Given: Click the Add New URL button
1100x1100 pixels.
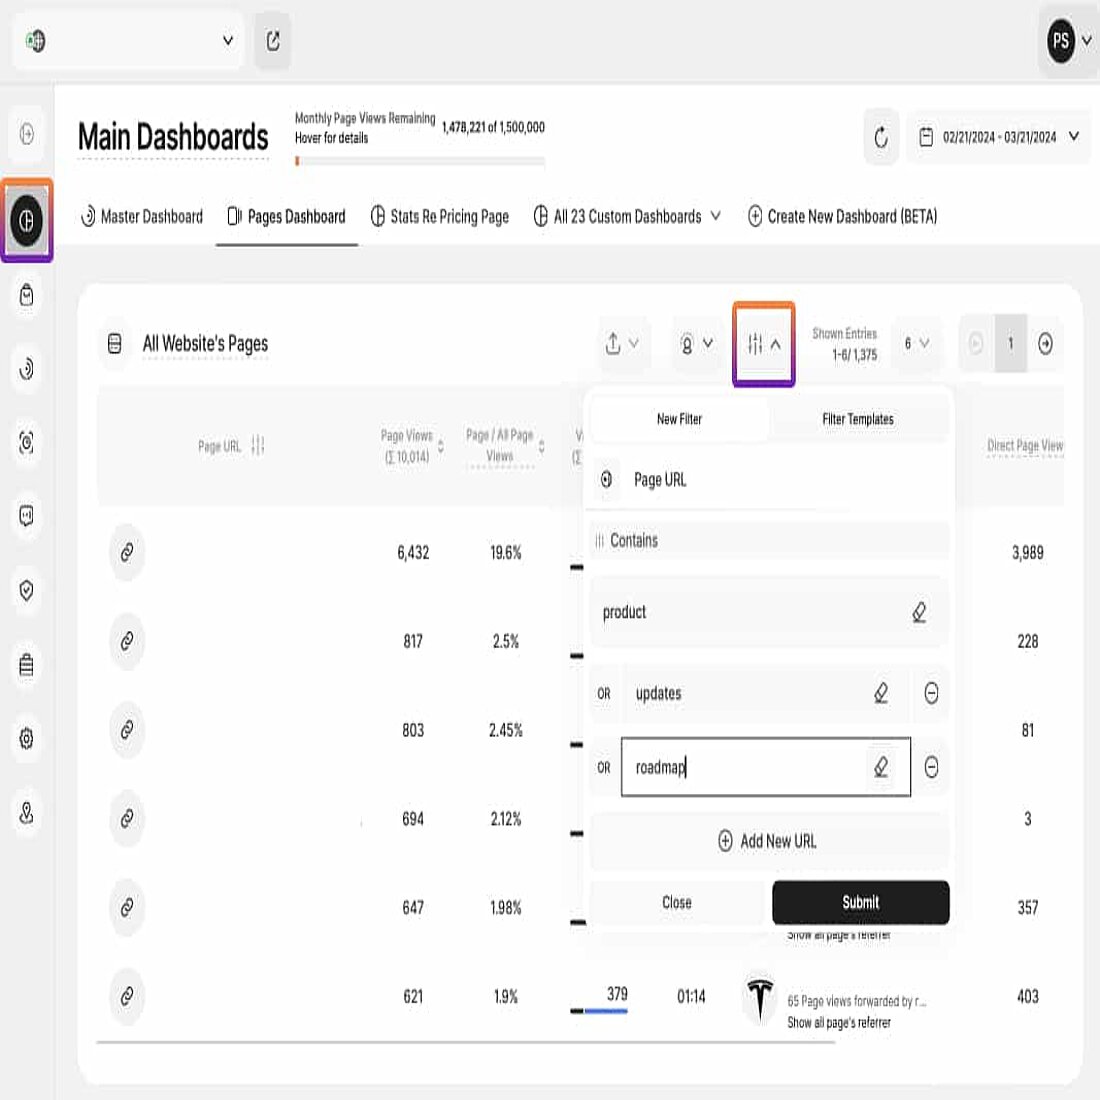Looking at the screenshot, I should coord(770,841).
